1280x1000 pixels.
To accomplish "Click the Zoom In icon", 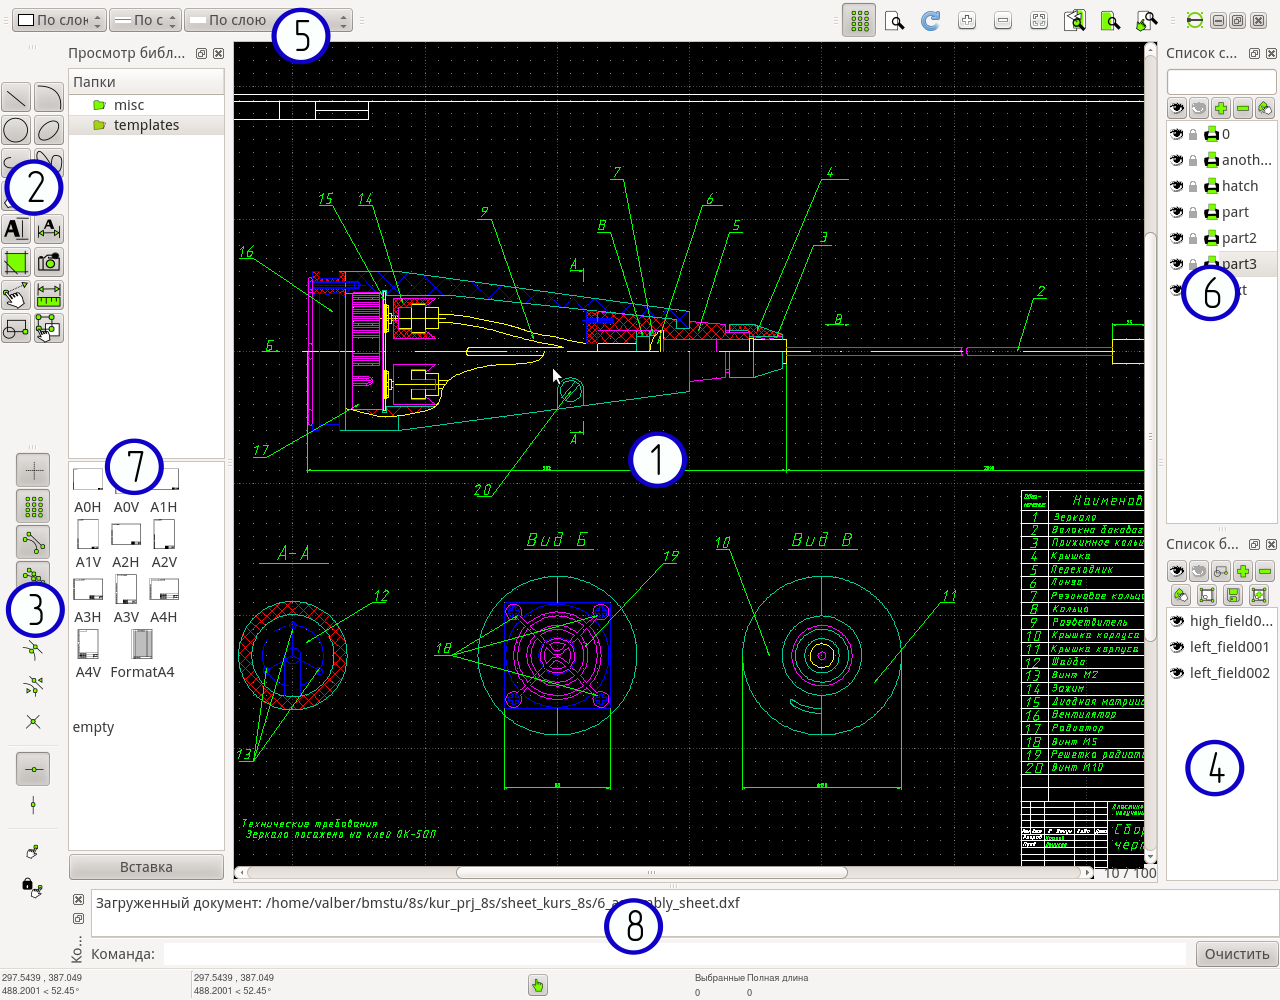I will pyautogui.click(x=966, y=19).
